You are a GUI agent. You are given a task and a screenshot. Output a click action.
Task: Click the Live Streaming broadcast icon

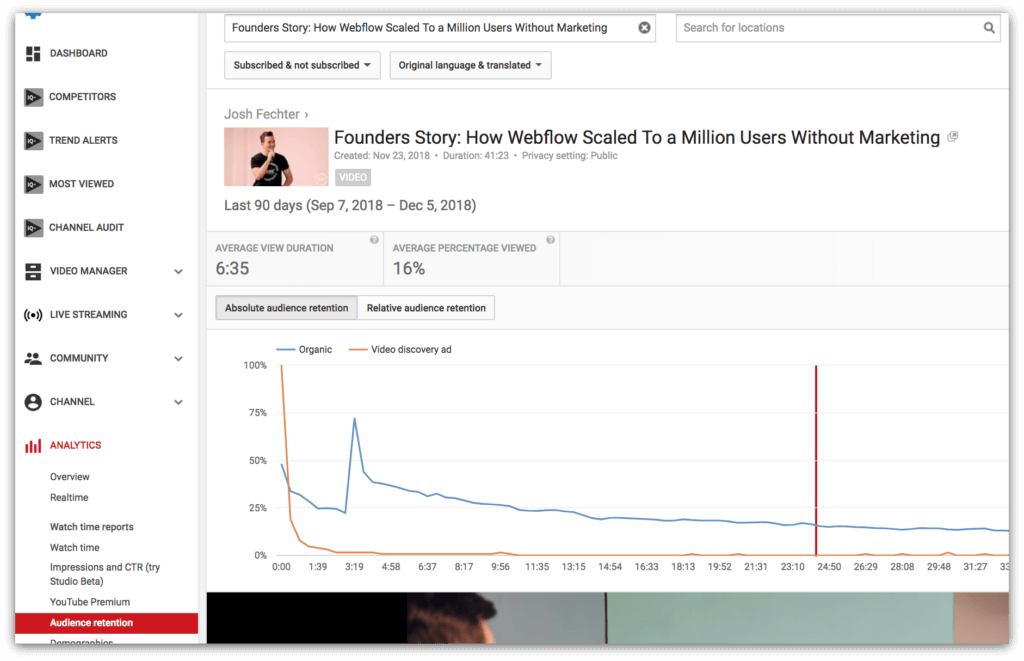33,315
